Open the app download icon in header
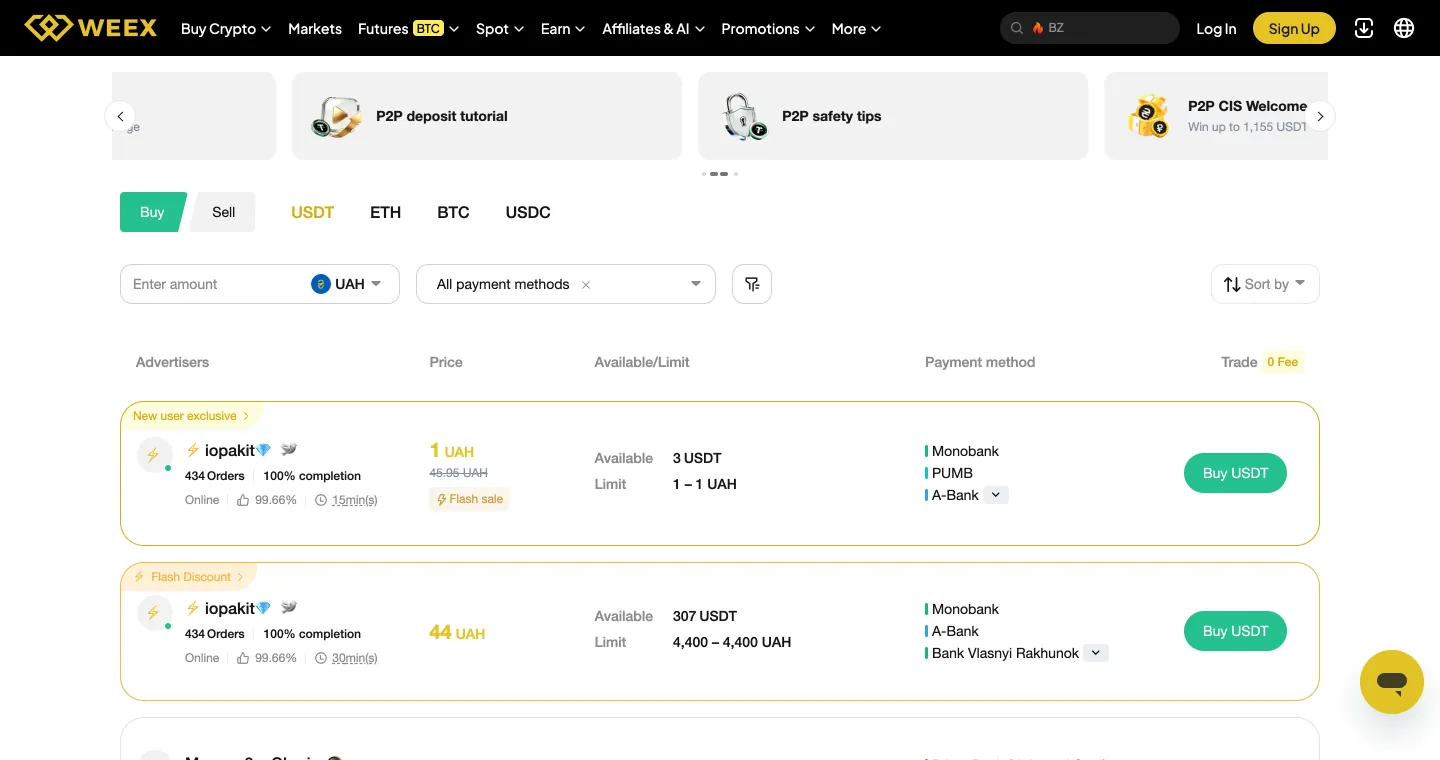Image resolution: width=1440 pixels, height=760 pixels. [1364, 28]
